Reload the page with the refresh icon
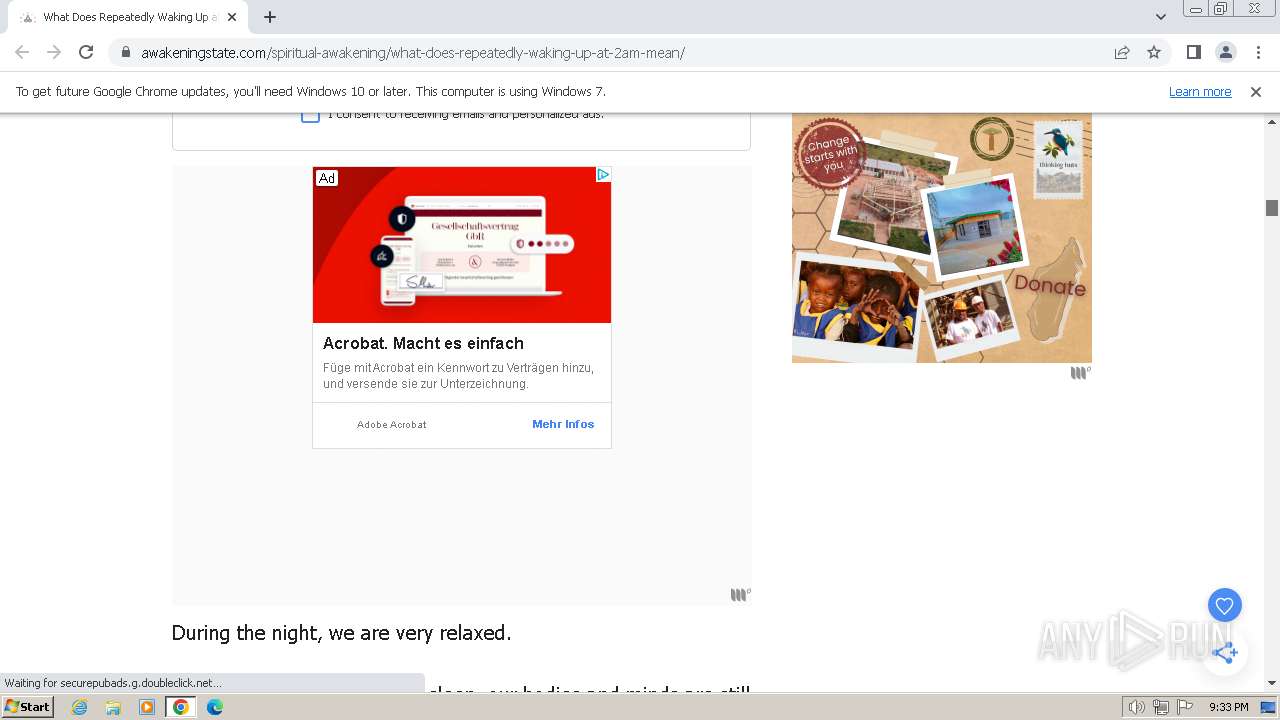1280x720 pixels. coord(86,52)
